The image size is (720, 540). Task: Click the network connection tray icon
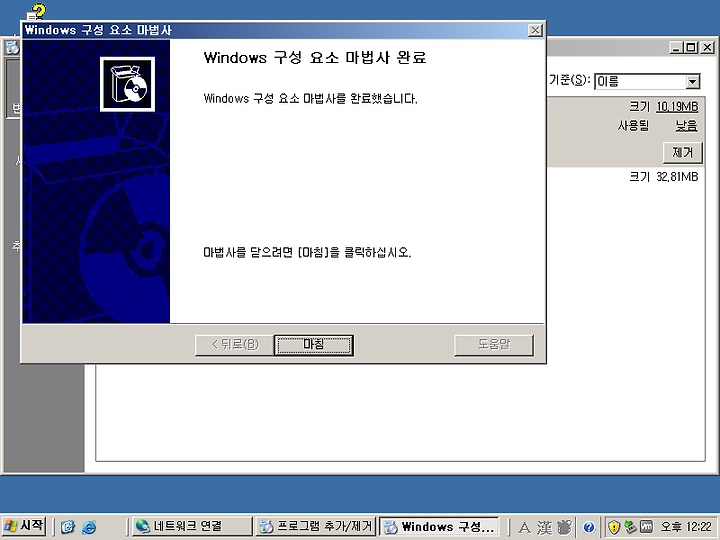click(x=630, y=527)
